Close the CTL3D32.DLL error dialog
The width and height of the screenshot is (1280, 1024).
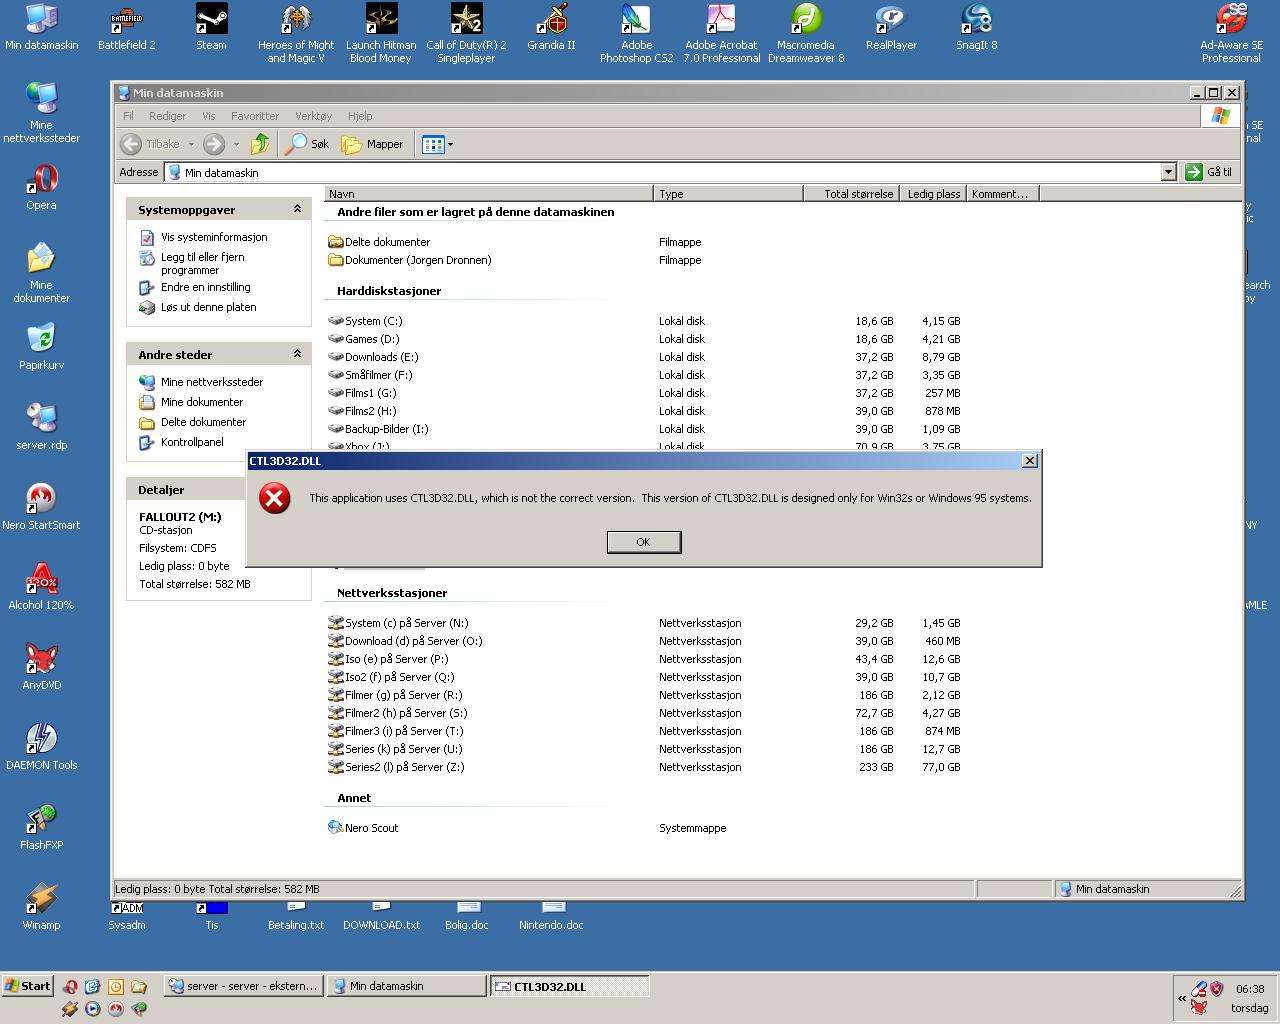pos(1029,461)
